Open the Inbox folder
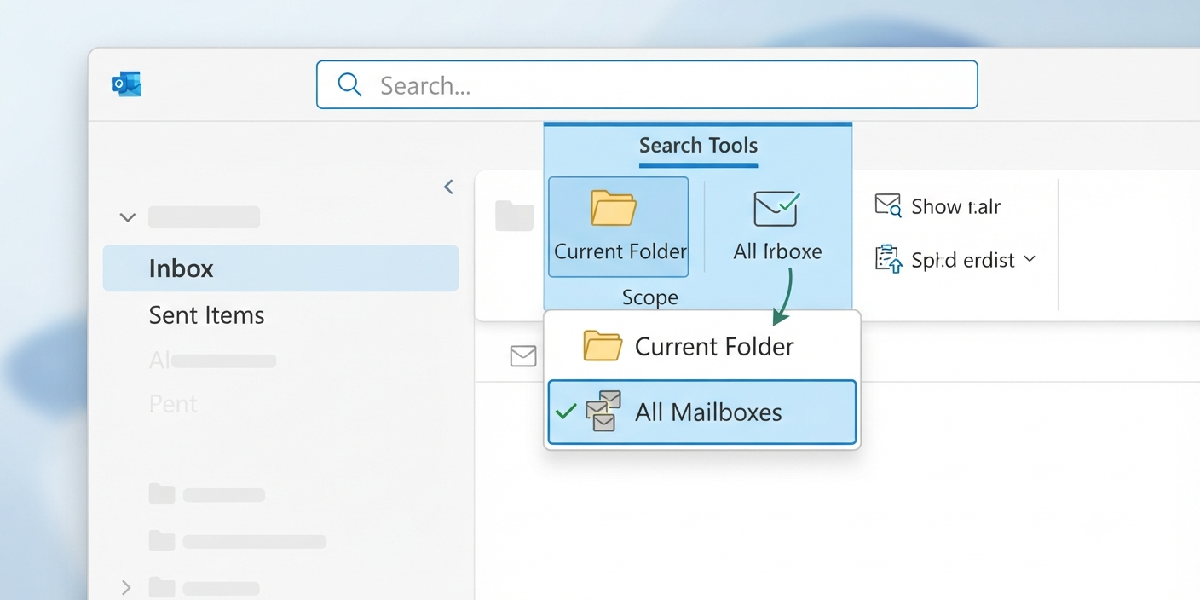This screenshot has height=600, width=1200. (x=281, y=268)
